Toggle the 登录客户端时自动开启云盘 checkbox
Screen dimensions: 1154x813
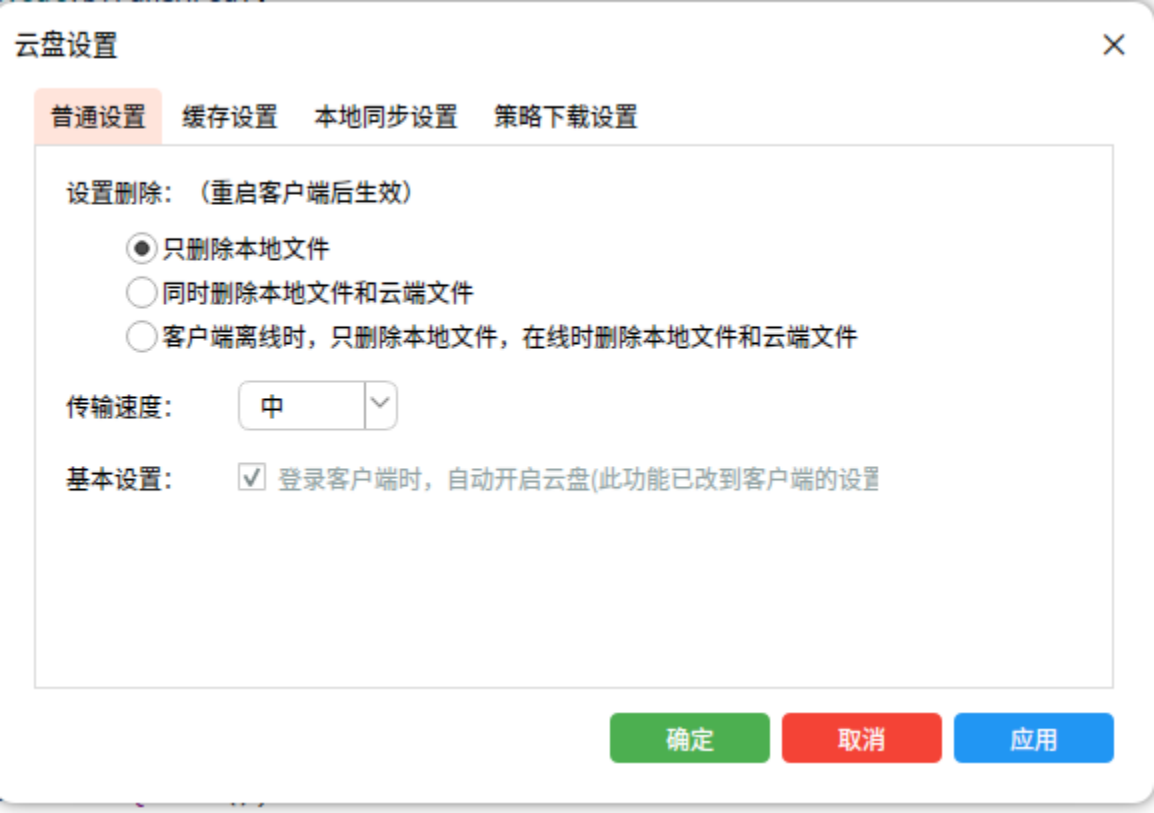point(250,478)
